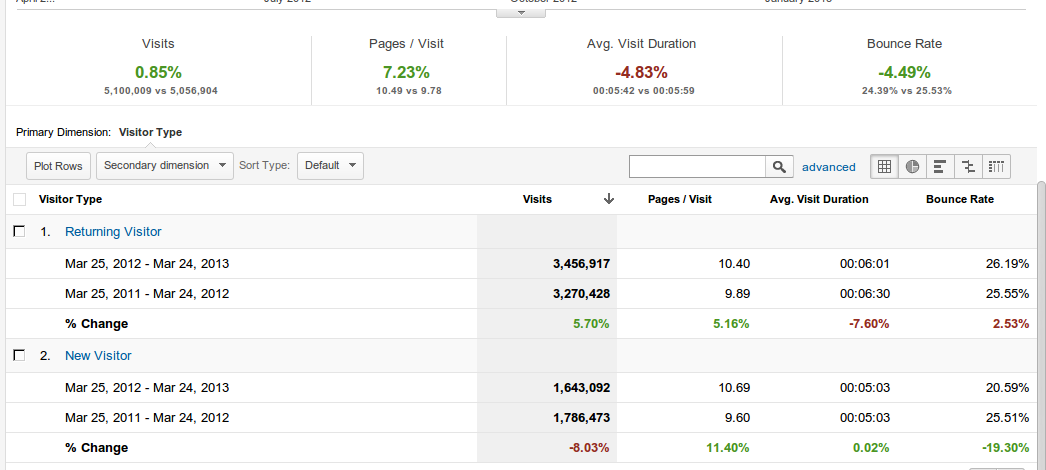Click the table search input field
Screen dimensions: 1046x470
point(697,167)
